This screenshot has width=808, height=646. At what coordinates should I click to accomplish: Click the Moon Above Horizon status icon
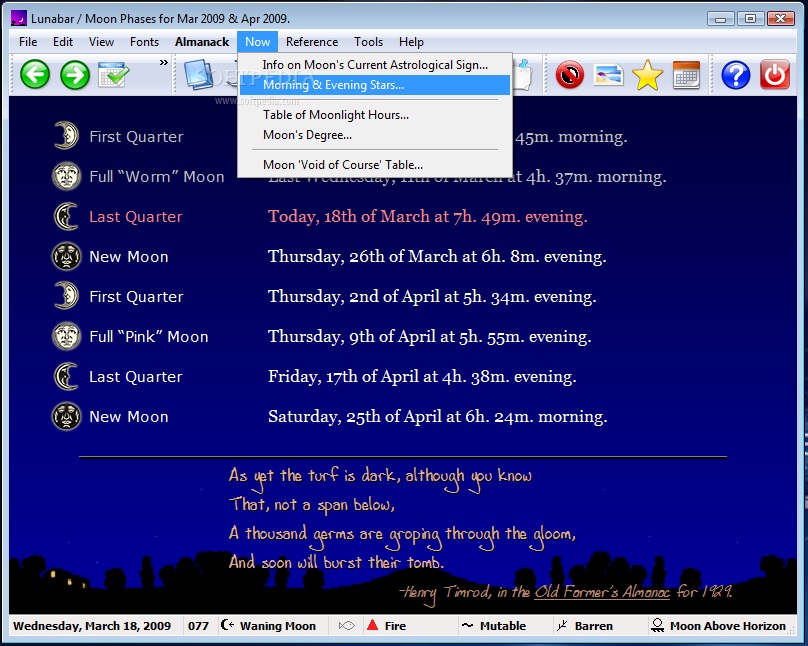(658, 625)
